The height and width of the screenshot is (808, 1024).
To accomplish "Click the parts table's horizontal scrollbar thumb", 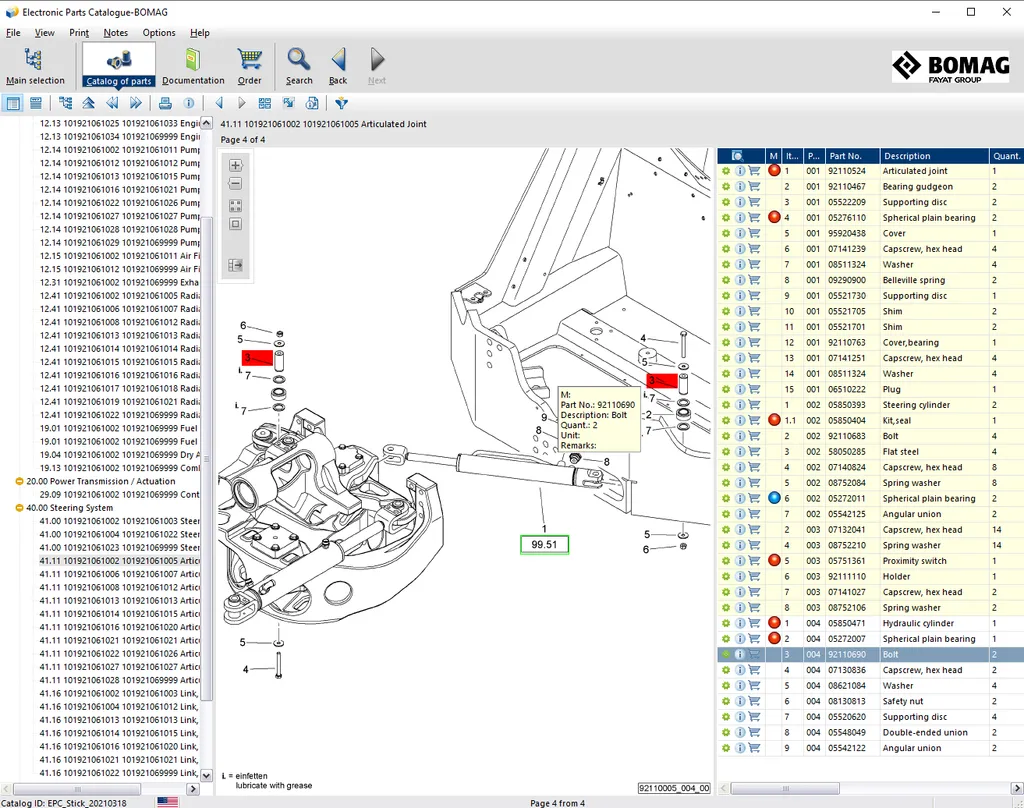I will 784,789.
